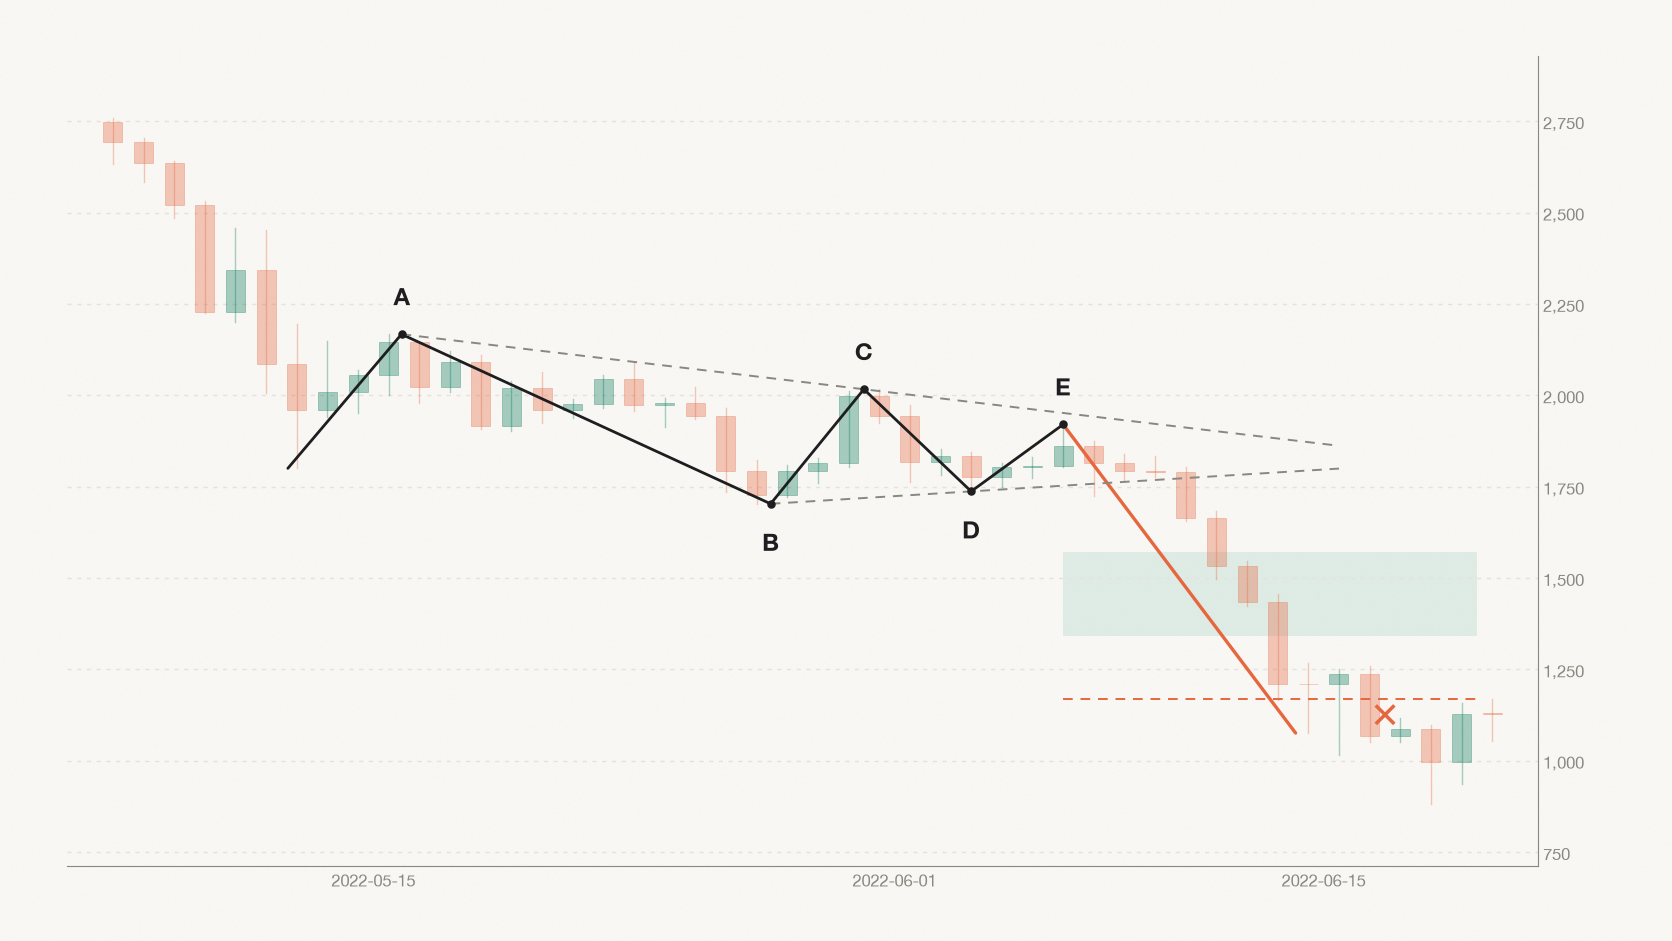Click the 2022-06-15 date label
This screenshot has width=1672, height=941.
pos(1323,881)
